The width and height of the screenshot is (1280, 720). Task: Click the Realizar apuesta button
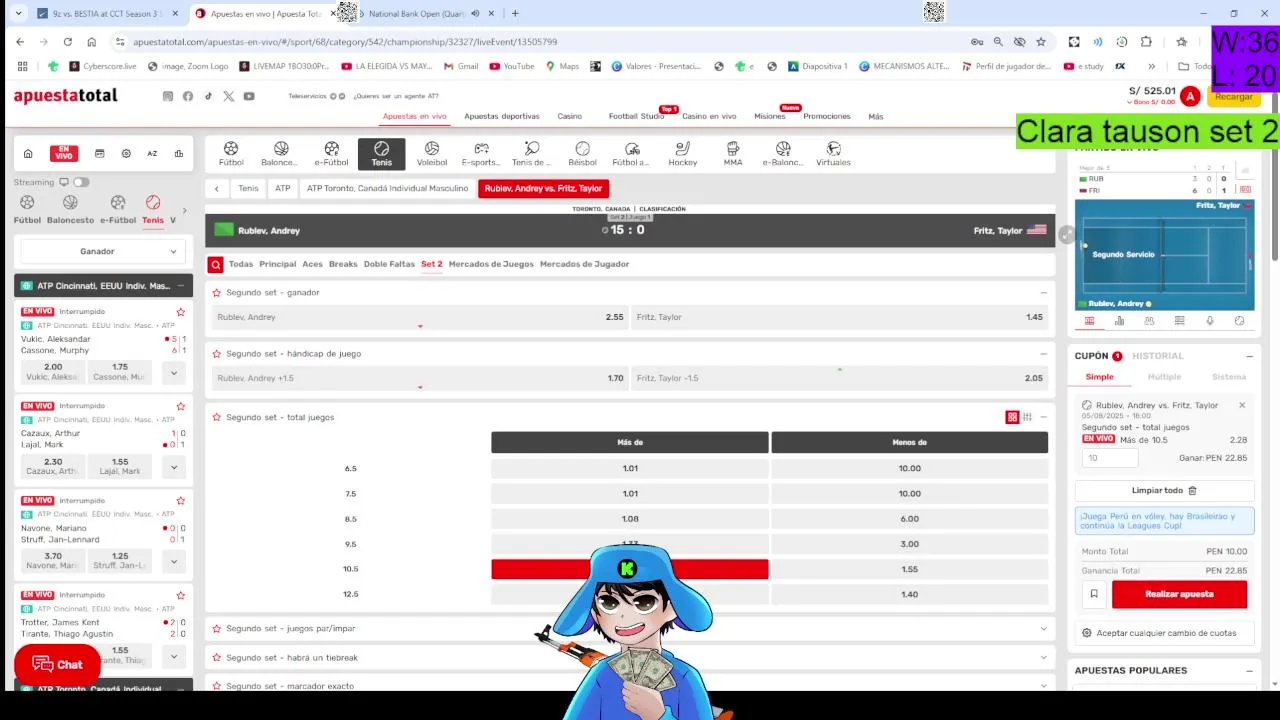(x=1179, y=594)
